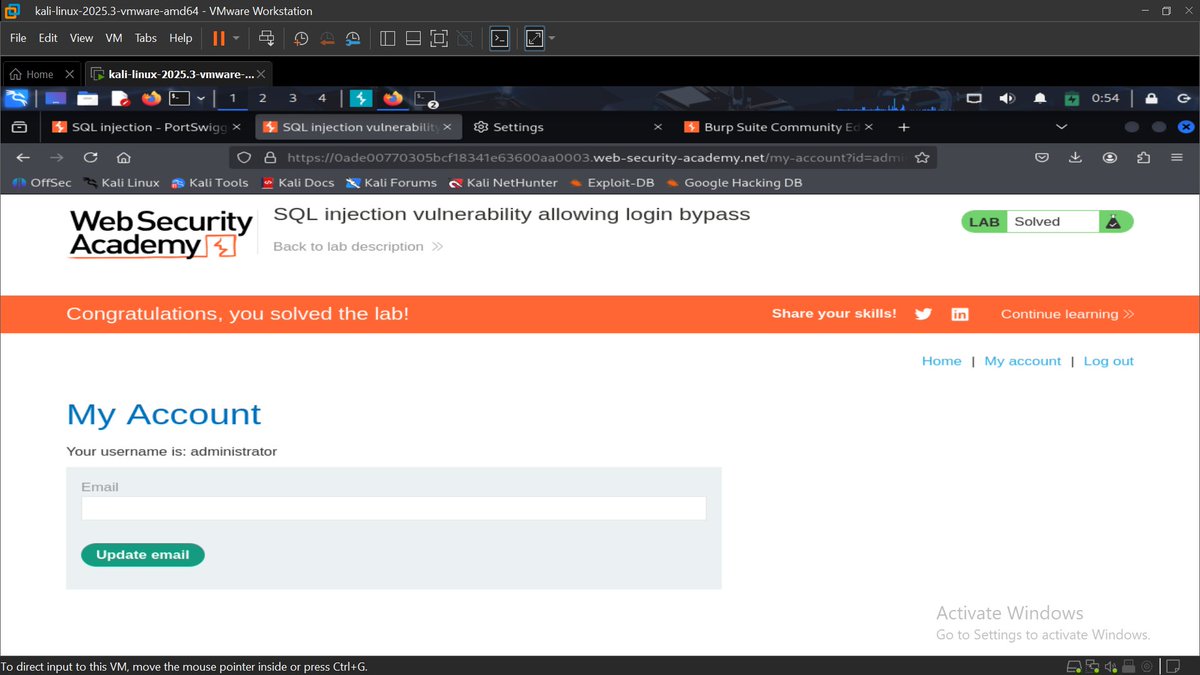Click the Update email button
Viewport: 1200px width, 675px height.
pyautogui.click(x=143, y=555)
